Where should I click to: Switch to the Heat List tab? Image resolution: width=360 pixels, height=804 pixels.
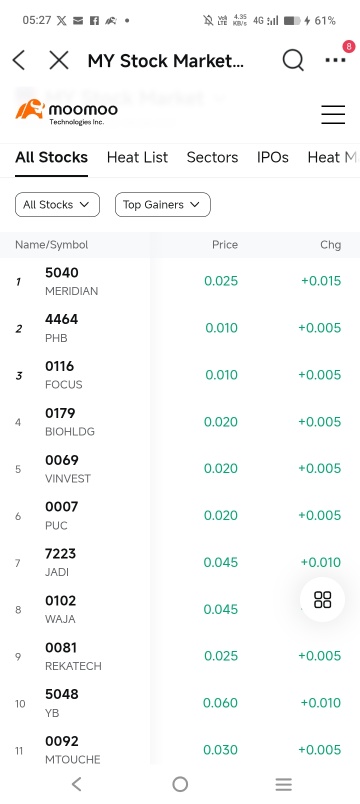click(x=137, y=157)
